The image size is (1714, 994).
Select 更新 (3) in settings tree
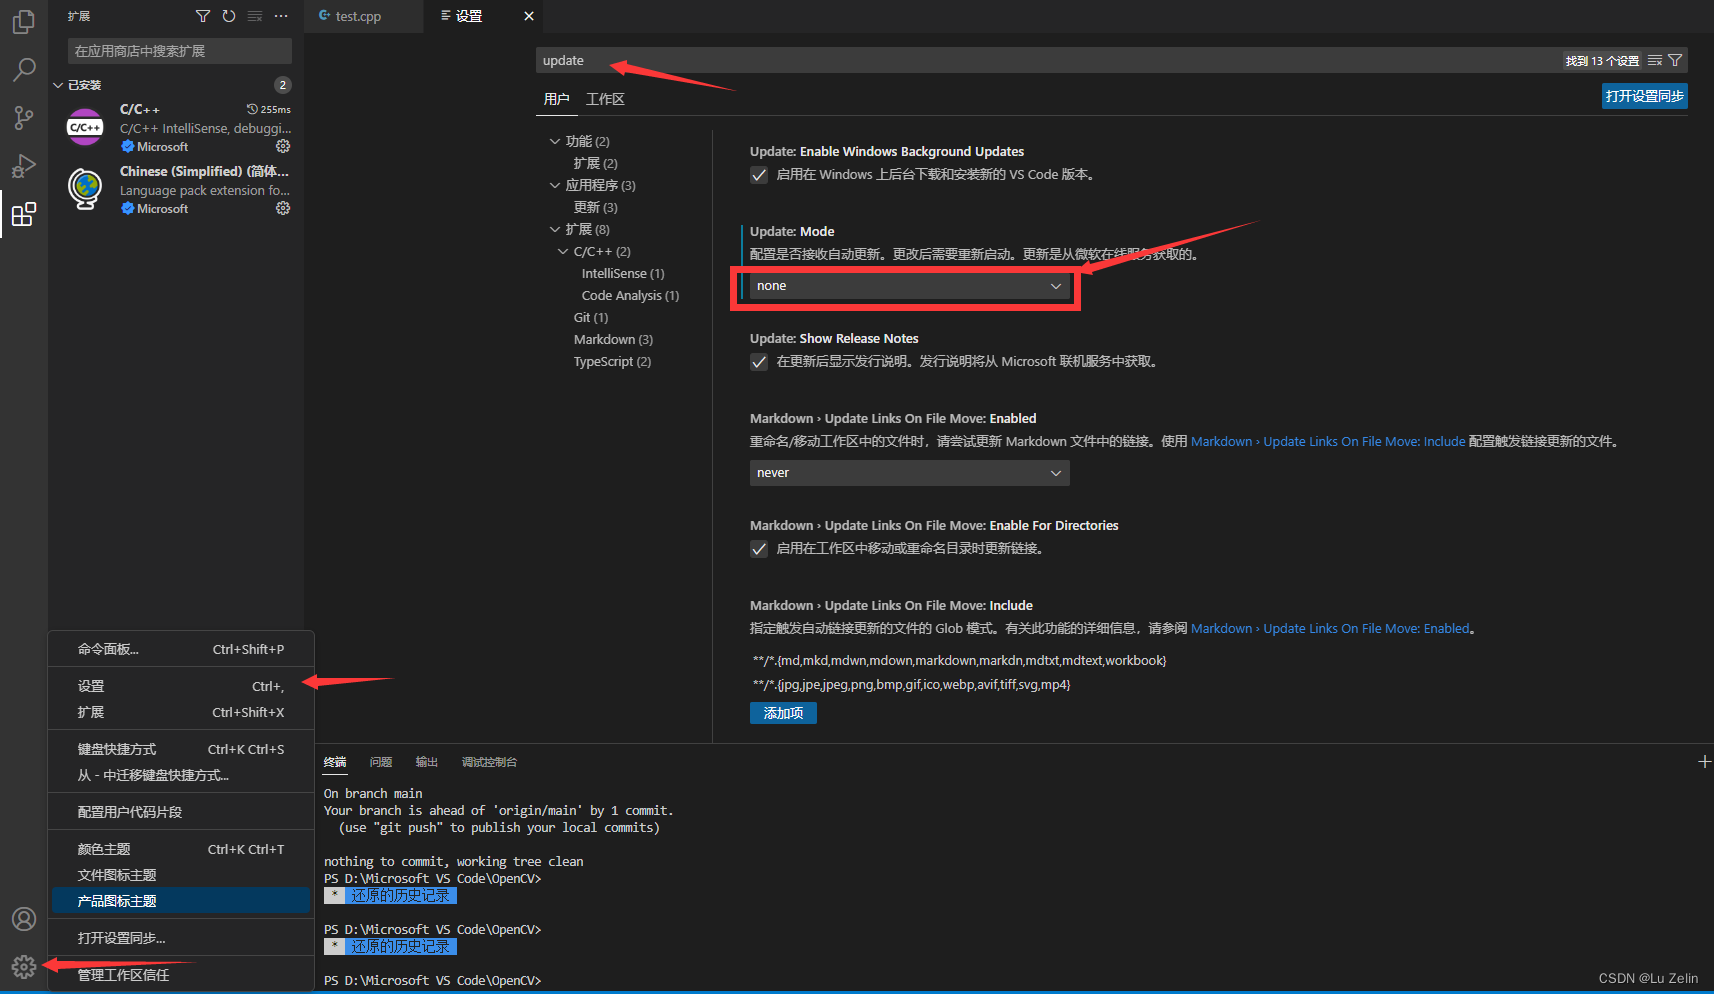[596, 207]
